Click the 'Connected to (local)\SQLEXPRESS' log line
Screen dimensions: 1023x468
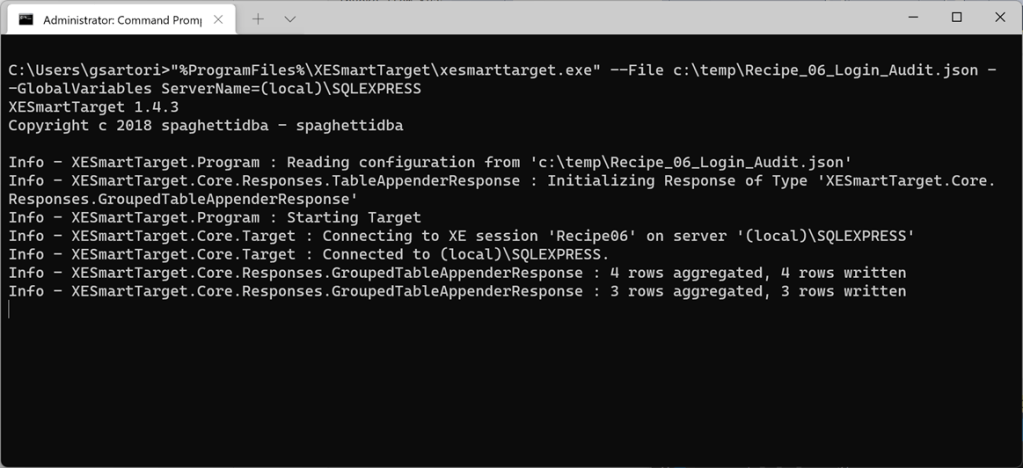click(309, 254)
